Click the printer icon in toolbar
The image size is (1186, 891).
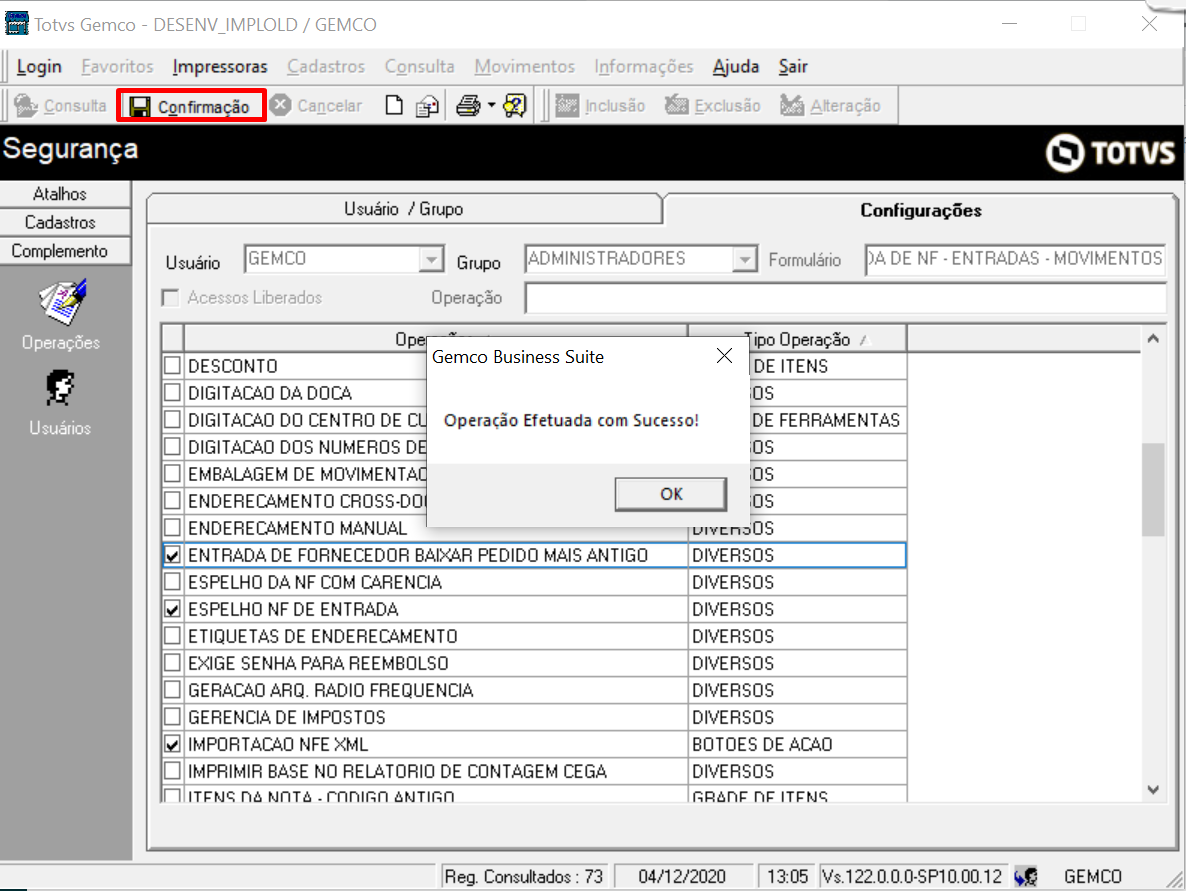click(468, 106)
